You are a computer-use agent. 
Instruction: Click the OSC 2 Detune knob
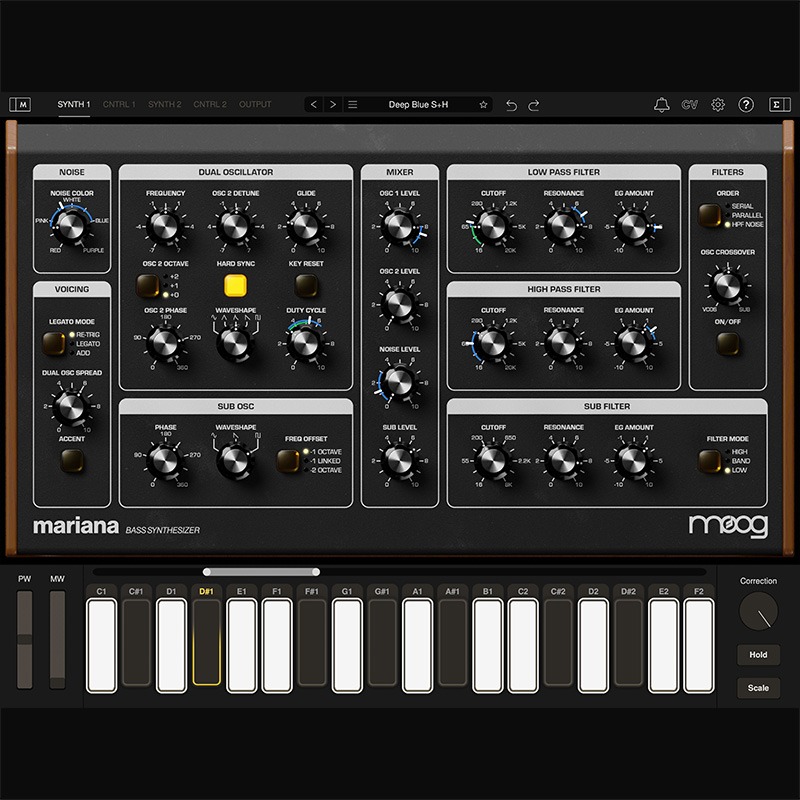[235, 226]
